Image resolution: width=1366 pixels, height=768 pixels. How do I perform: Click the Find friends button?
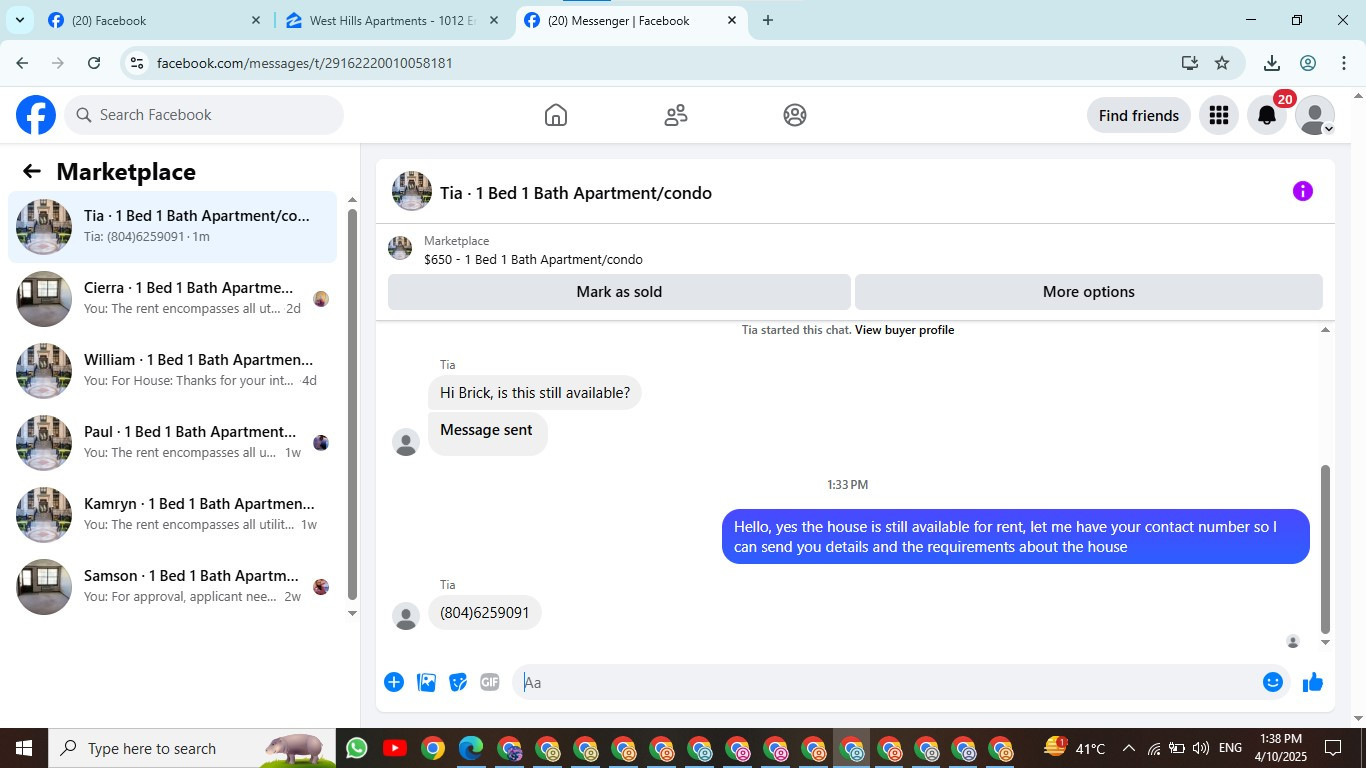pos(1138,115)
